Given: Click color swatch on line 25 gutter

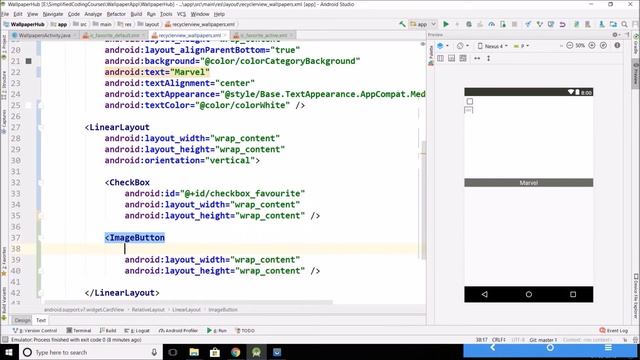Looking at the screenshot, I should tap(28, 105).
